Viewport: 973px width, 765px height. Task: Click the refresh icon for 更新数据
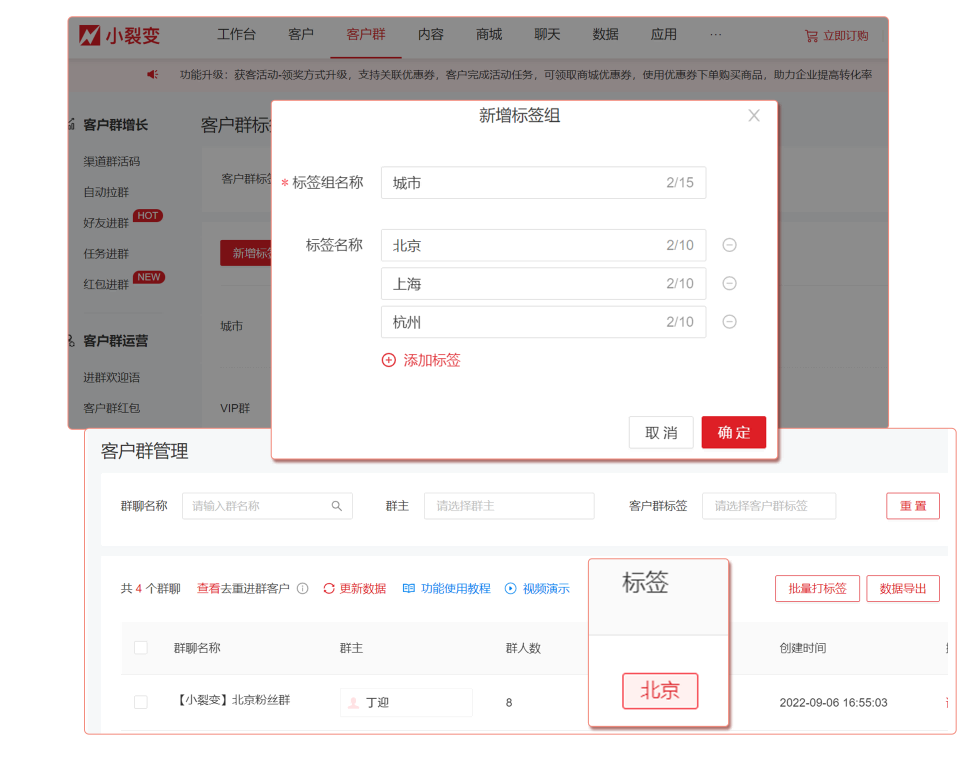coord(329,589)
